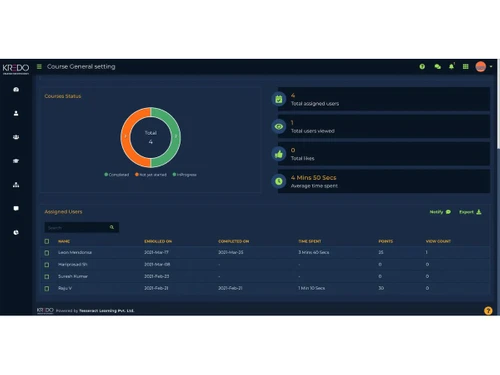Open help via the header question mark icon

[x=422, y=67]
